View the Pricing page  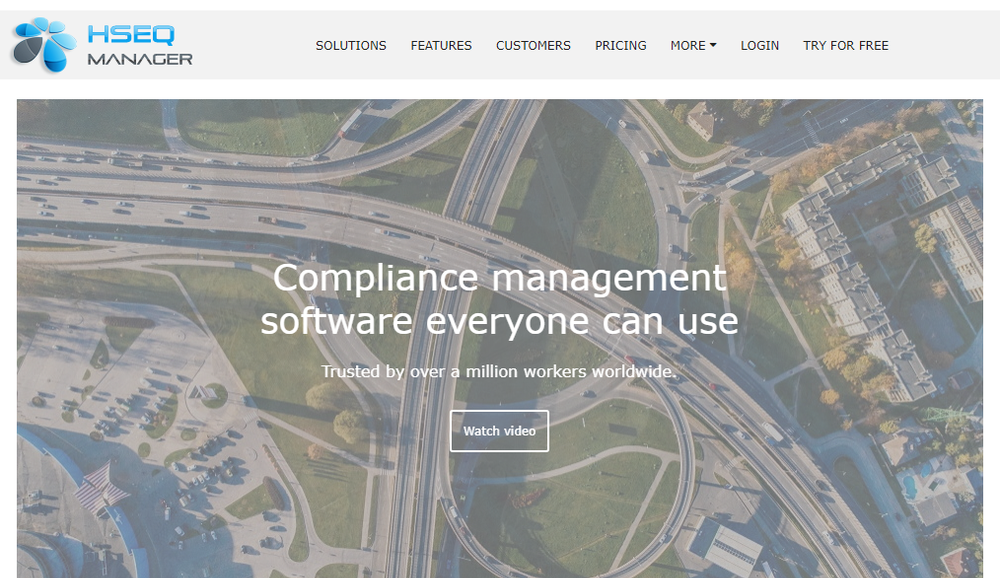[621, 45]
